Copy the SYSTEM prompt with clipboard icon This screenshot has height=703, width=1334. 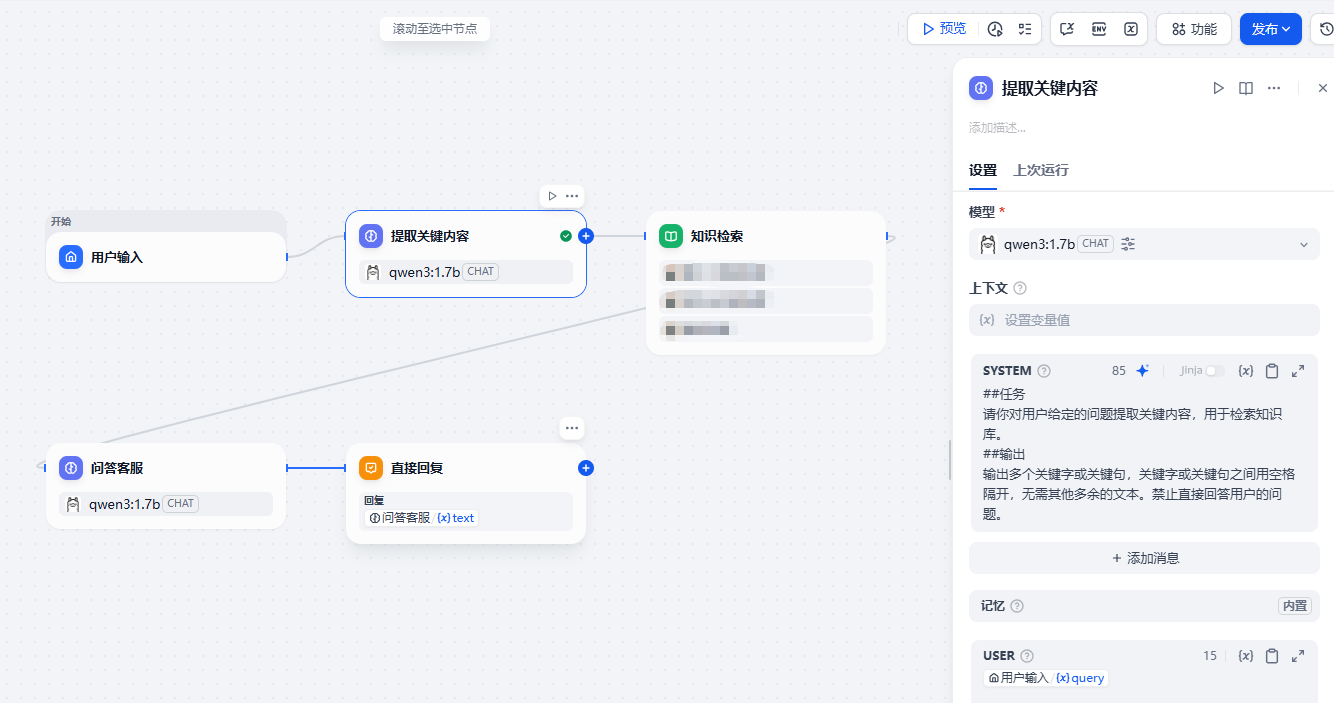coord(1272,371)
